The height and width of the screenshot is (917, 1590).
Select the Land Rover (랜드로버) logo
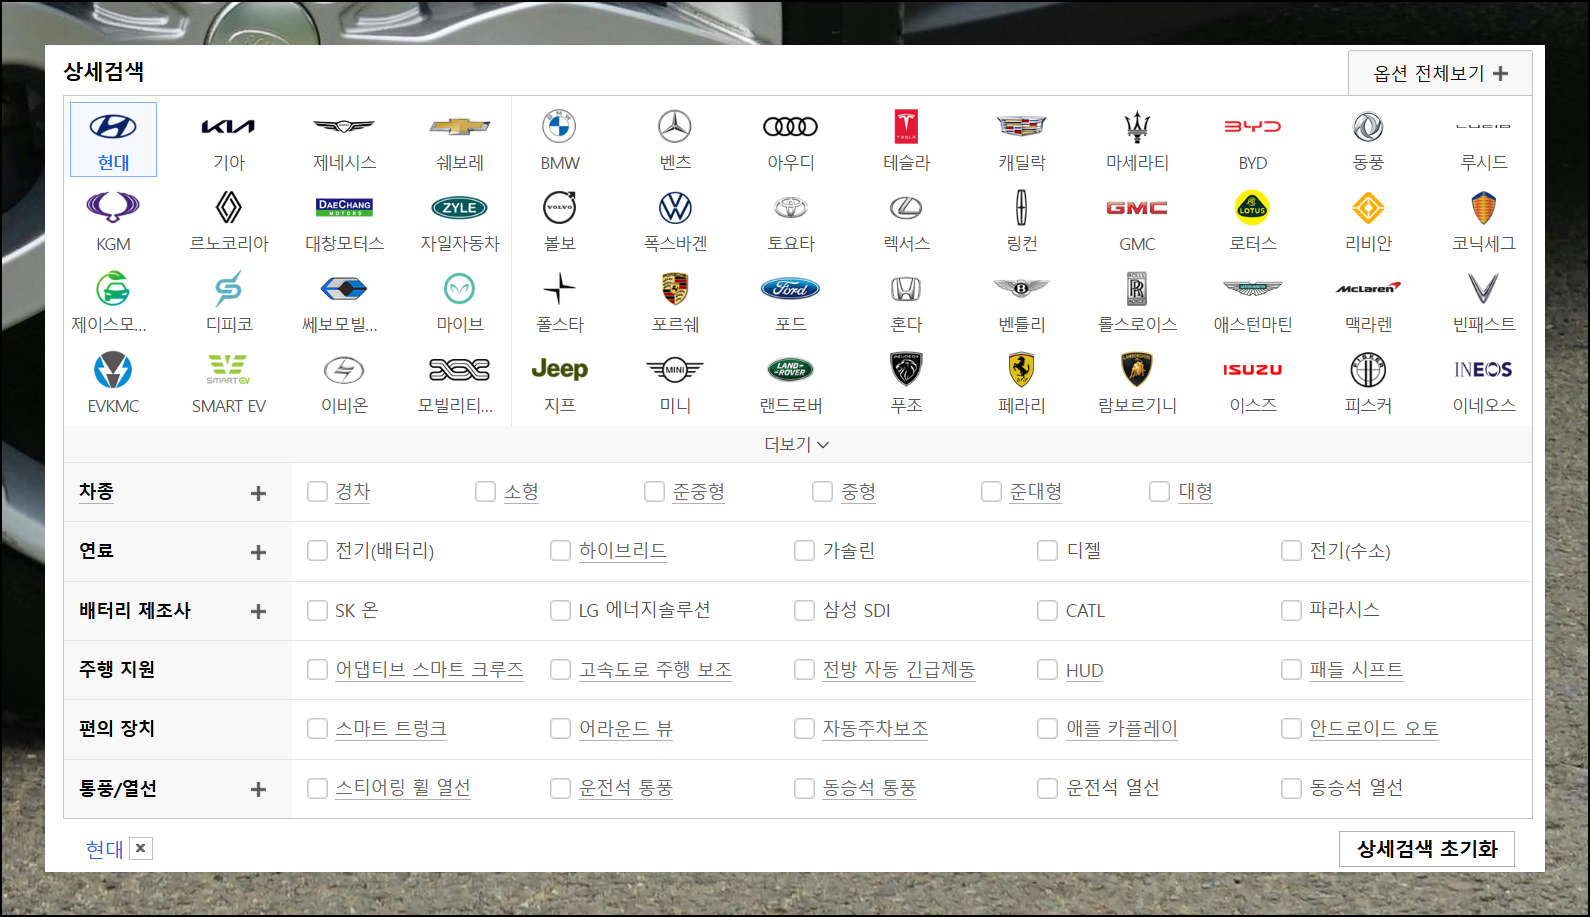click(791, 370)
